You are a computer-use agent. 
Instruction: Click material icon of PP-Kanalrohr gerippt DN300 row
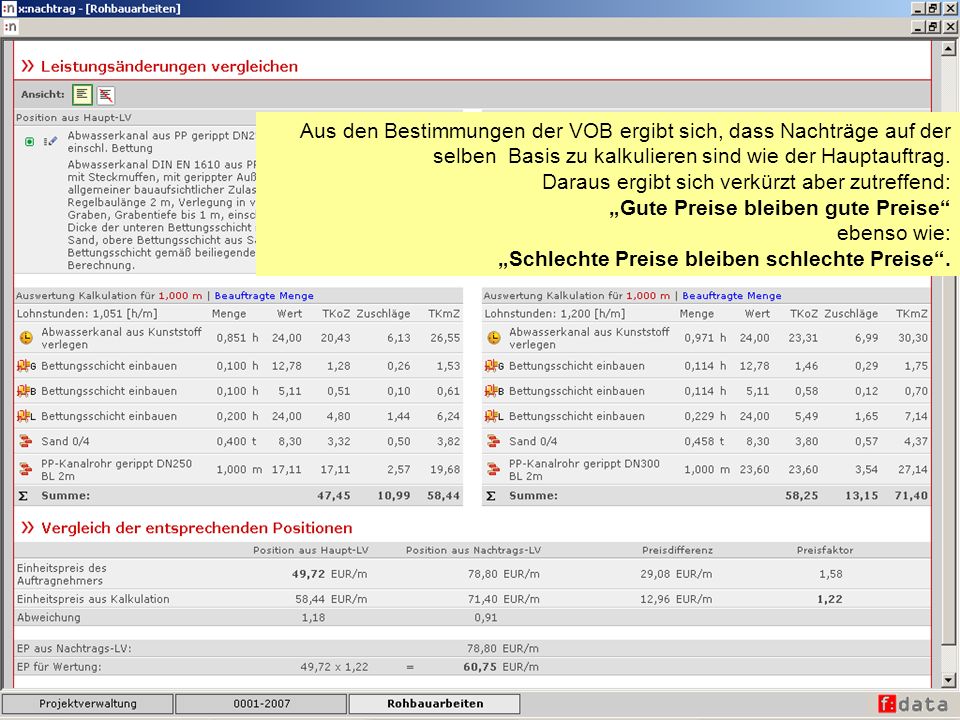coord(493,469)
